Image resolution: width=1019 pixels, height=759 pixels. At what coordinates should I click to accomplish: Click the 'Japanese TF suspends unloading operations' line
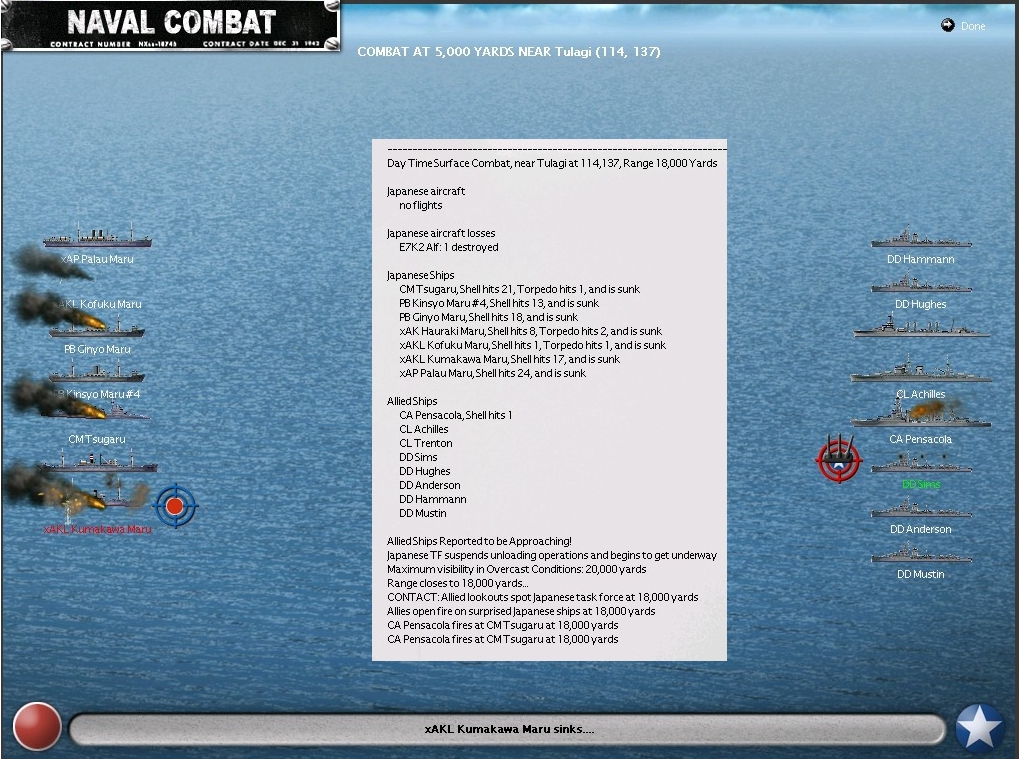pyautogui.click(x=552, y=556)
